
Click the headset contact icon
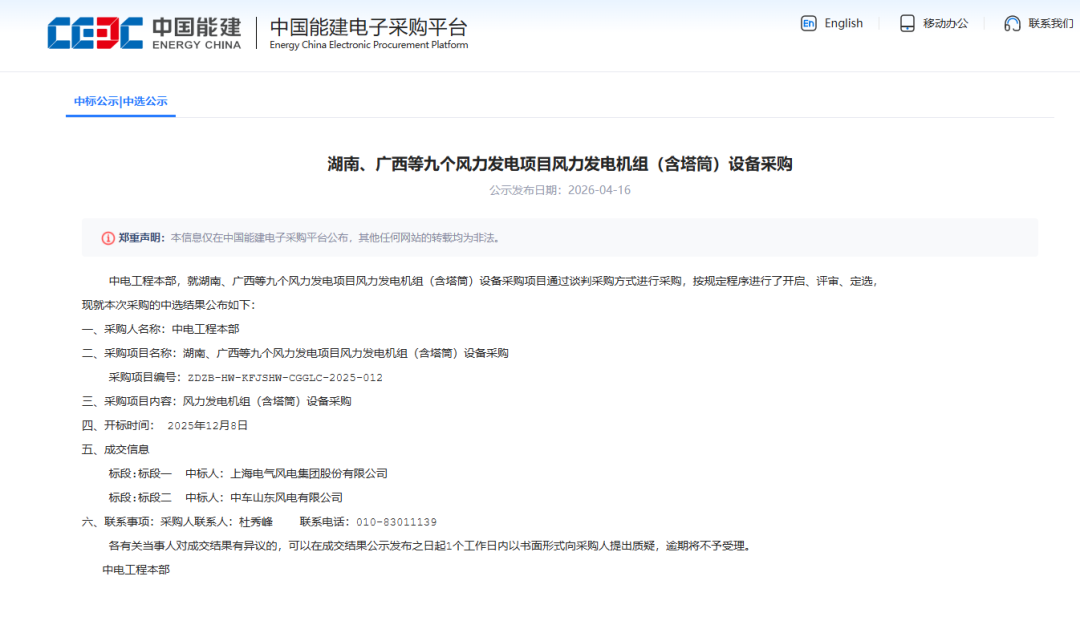tap(1012, 23)
